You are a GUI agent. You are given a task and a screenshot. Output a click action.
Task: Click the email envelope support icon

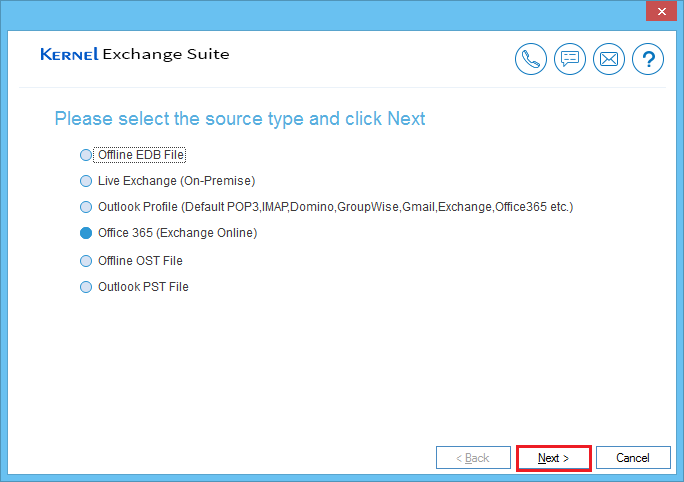609,59
